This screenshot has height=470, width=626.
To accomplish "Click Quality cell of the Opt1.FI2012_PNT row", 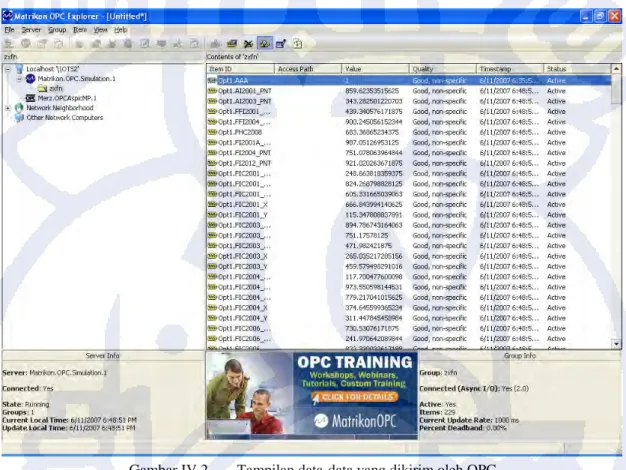I will click(439, 163).
